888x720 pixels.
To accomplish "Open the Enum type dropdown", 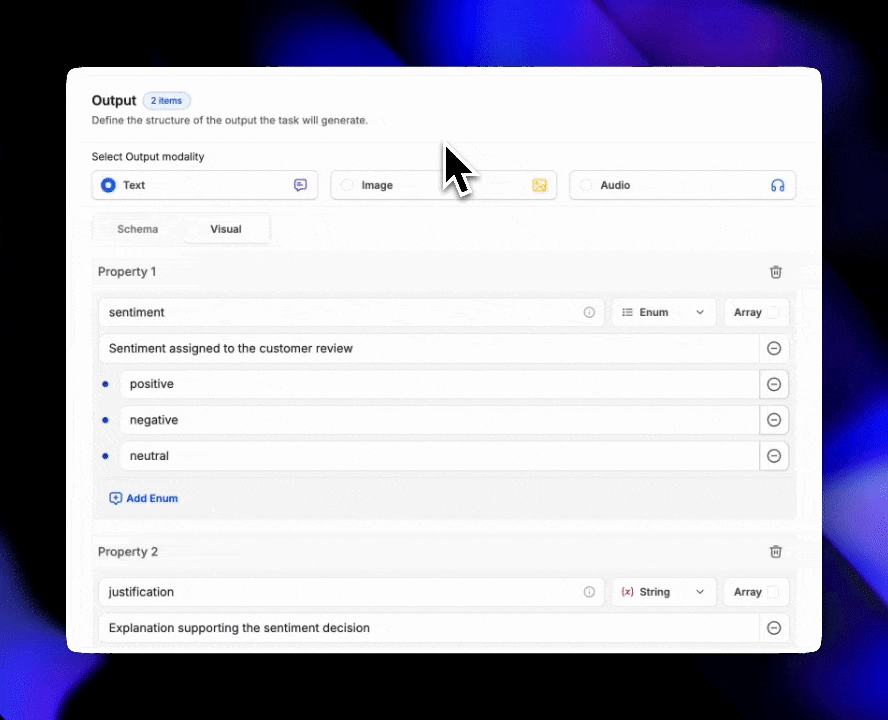I will (664, 312).
